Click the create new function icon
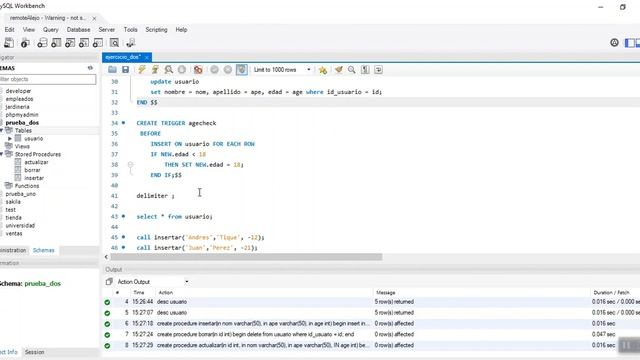 coord(98,43)
